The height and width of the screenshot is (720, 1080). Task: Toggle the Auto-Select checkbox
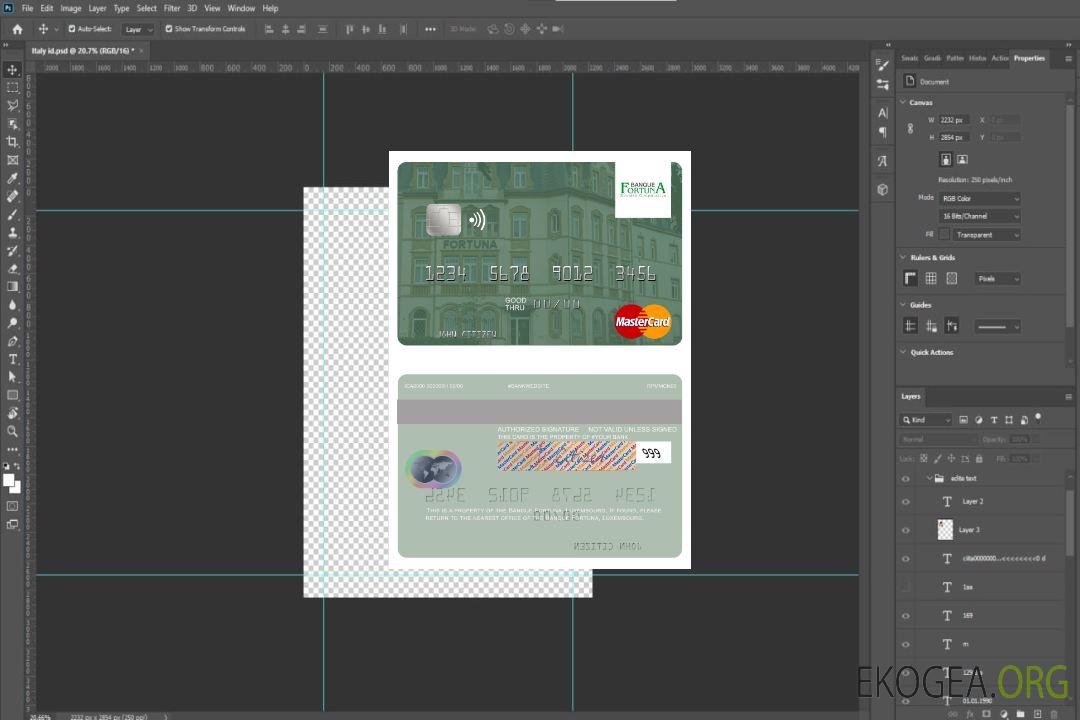(x=72, y=29)
